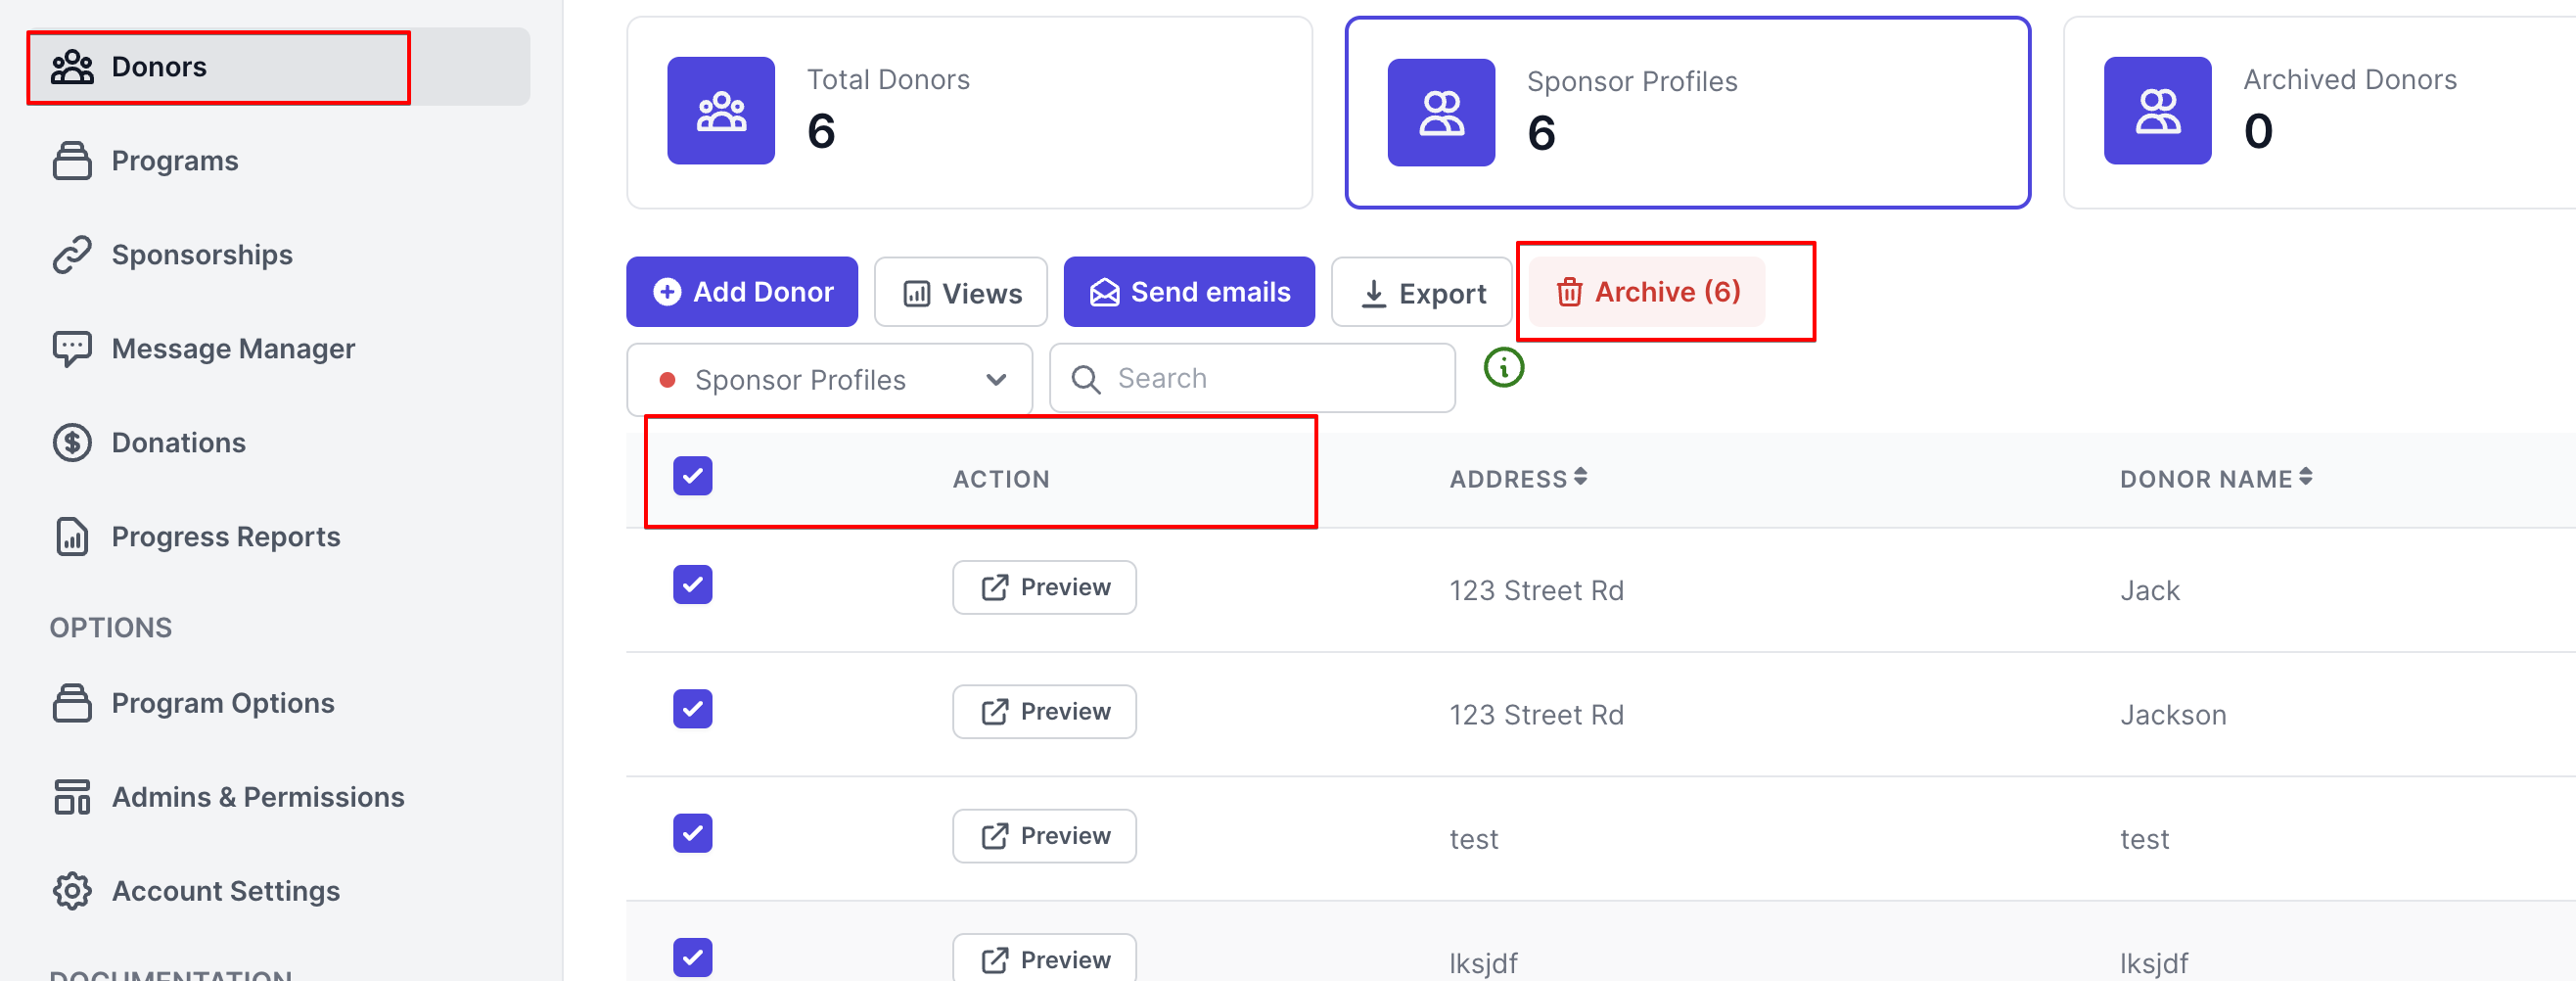Click the Total Donors card icon
The image size is (2576, 981).
pos(720,111)
